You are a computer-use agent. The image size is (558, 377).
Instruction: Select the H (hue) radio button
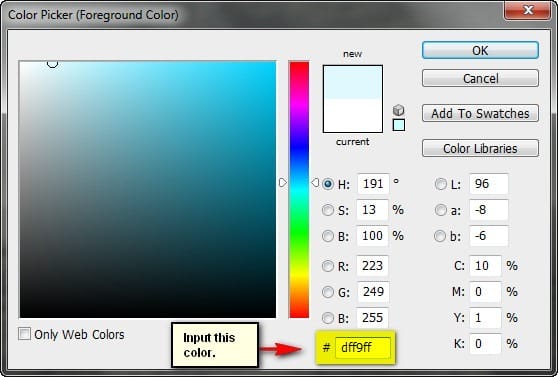point(328,184)
